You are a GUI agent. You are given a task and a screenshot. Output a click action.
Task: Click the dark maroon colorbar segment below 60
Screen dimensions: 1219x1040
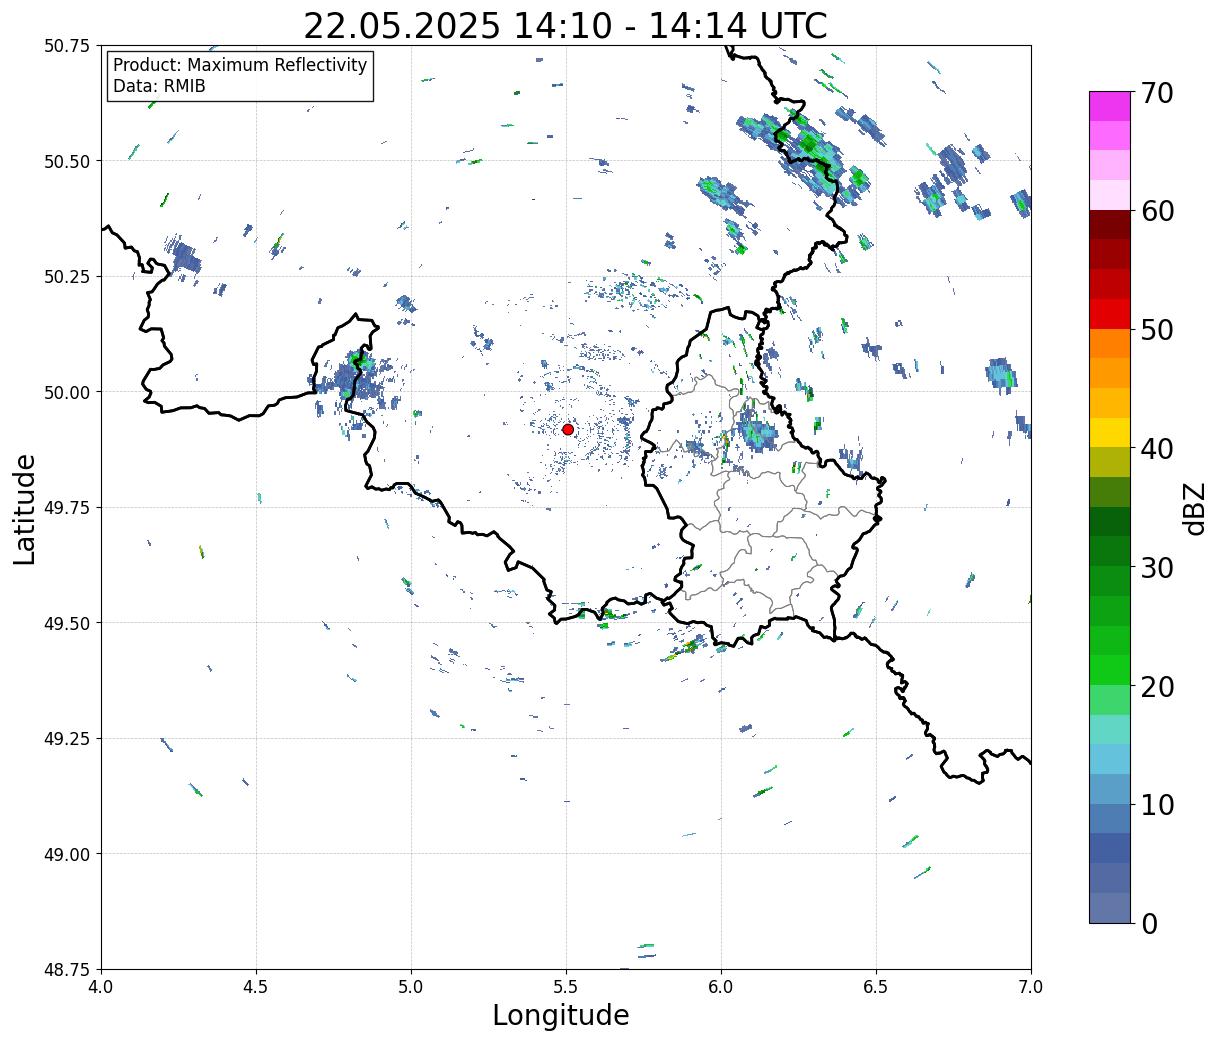click(x=1110, y=225)
